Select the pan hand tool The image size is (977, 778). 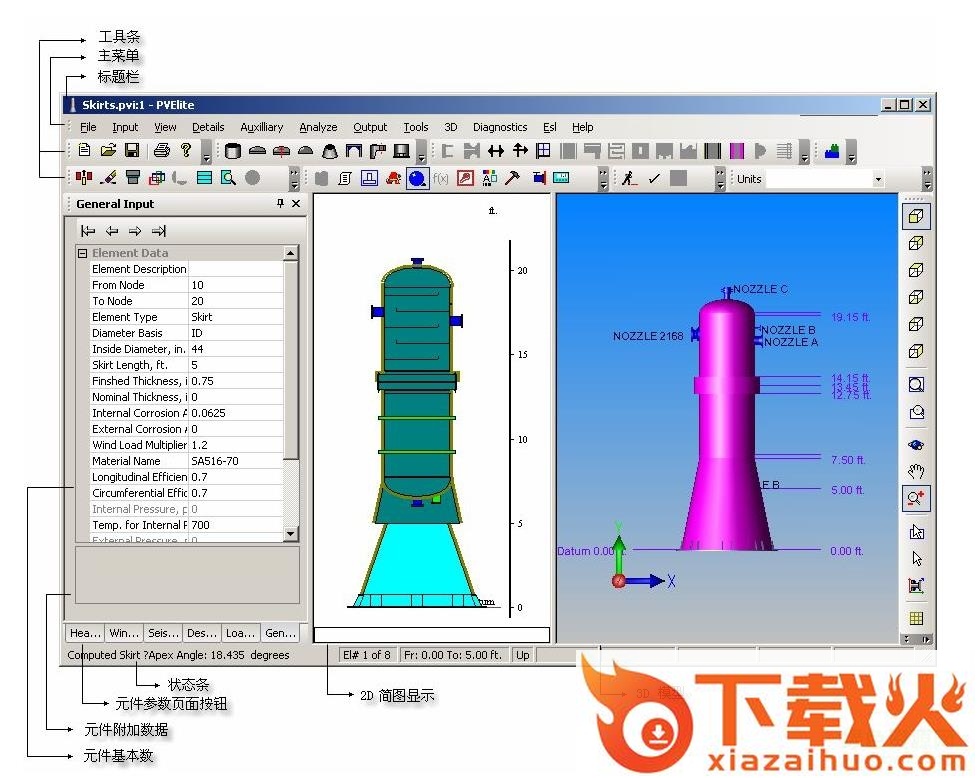[916, 471]
